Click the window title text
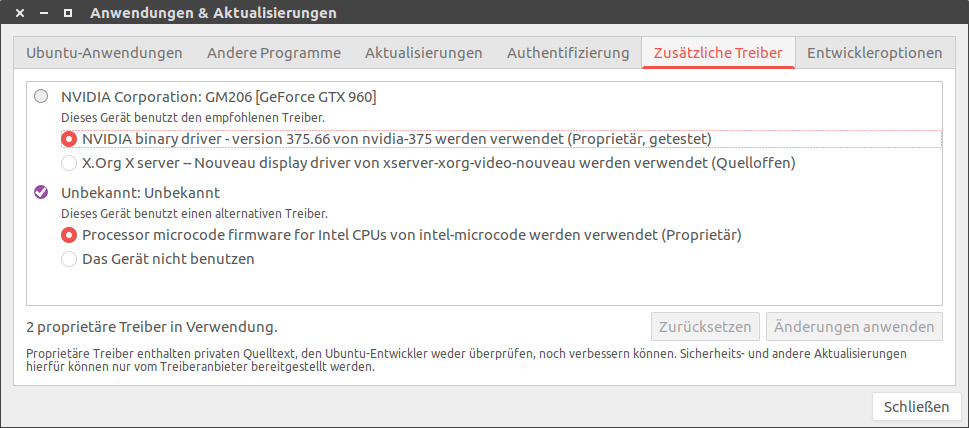 tap(213, 14)
